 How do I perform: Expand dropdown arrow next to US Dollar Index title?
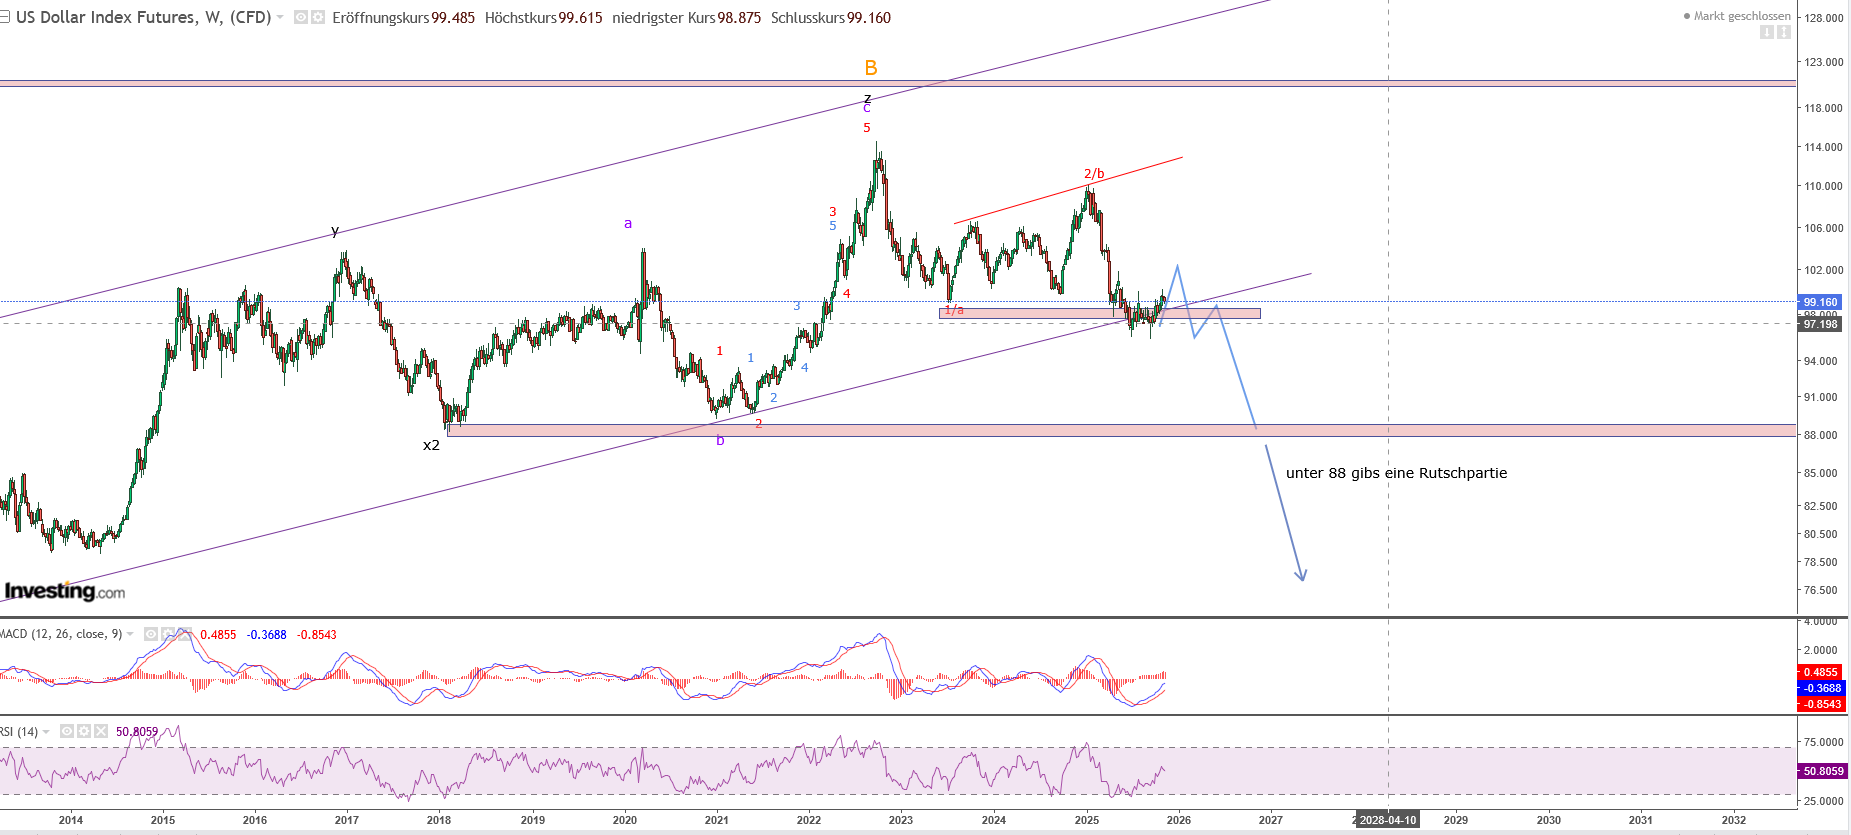(280, 18)
